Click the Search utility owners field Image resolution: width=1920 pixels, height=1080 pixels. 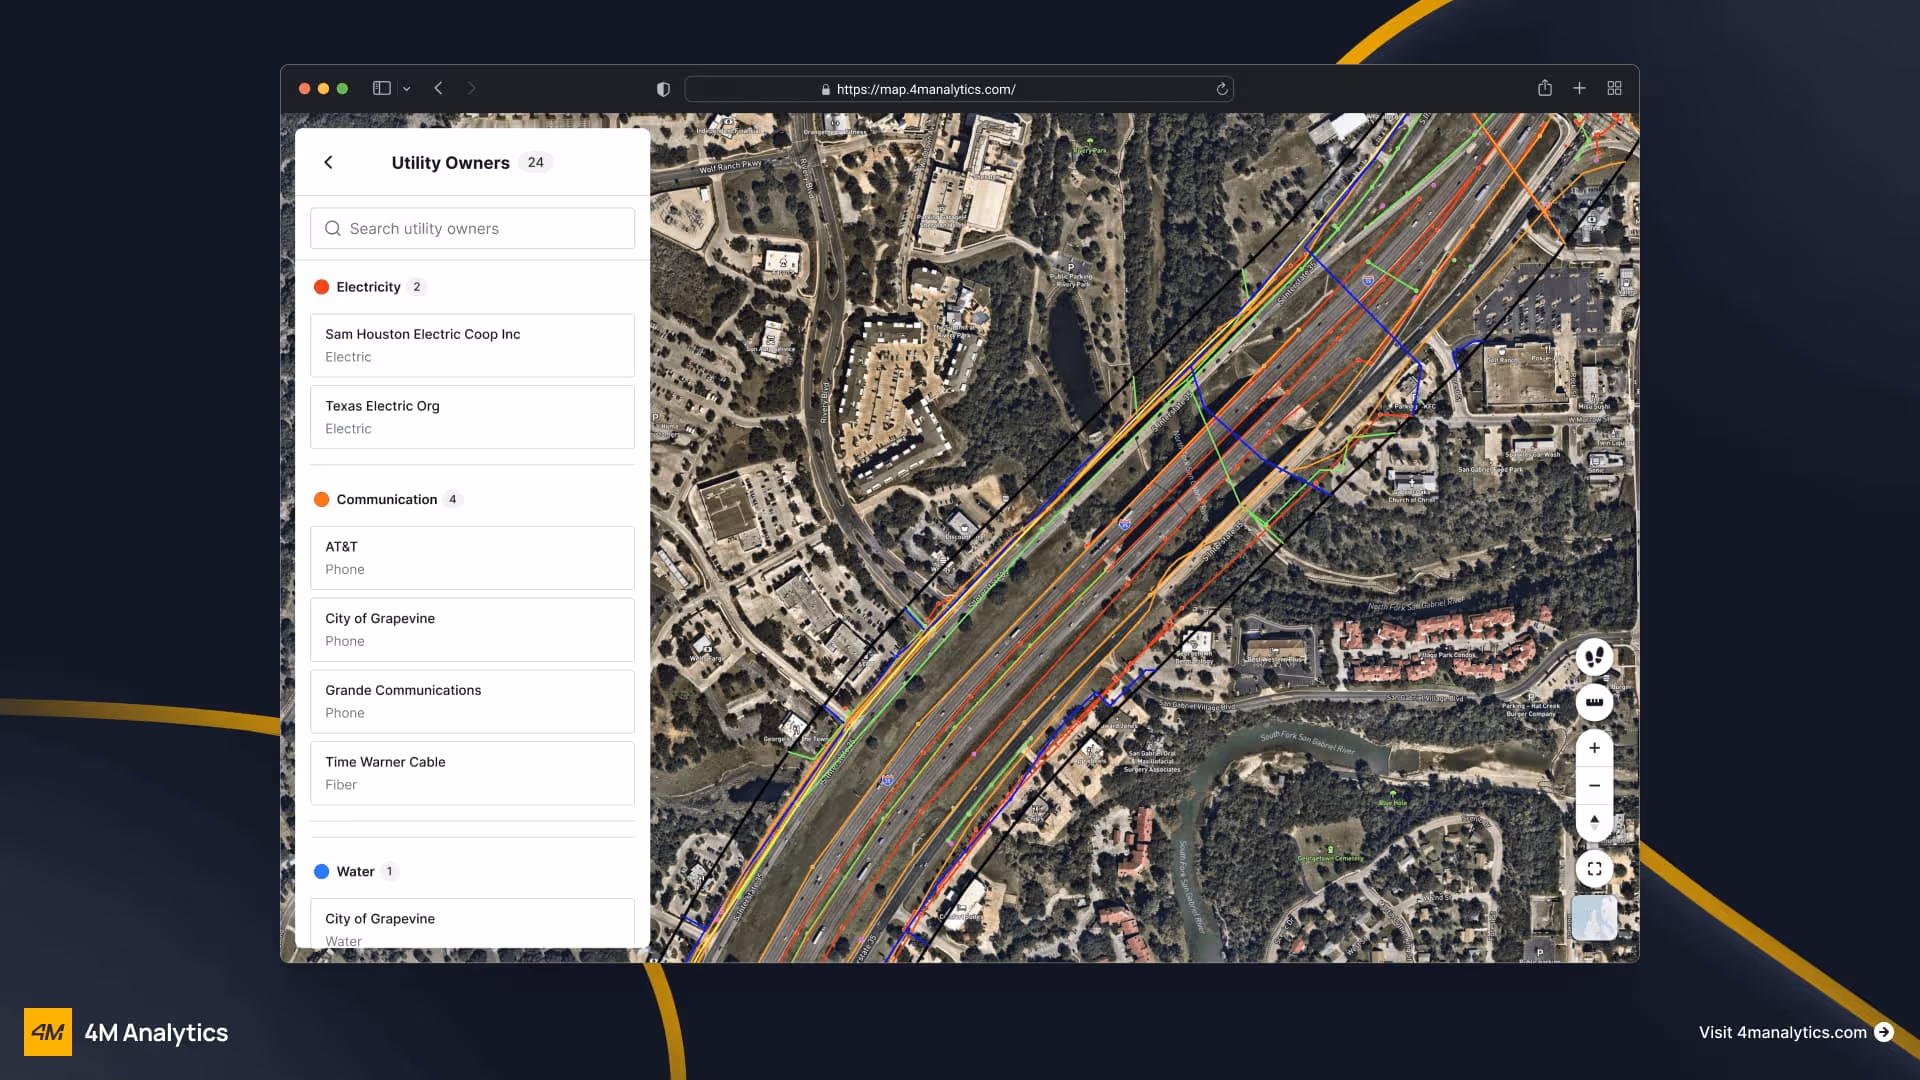point(472,229)
